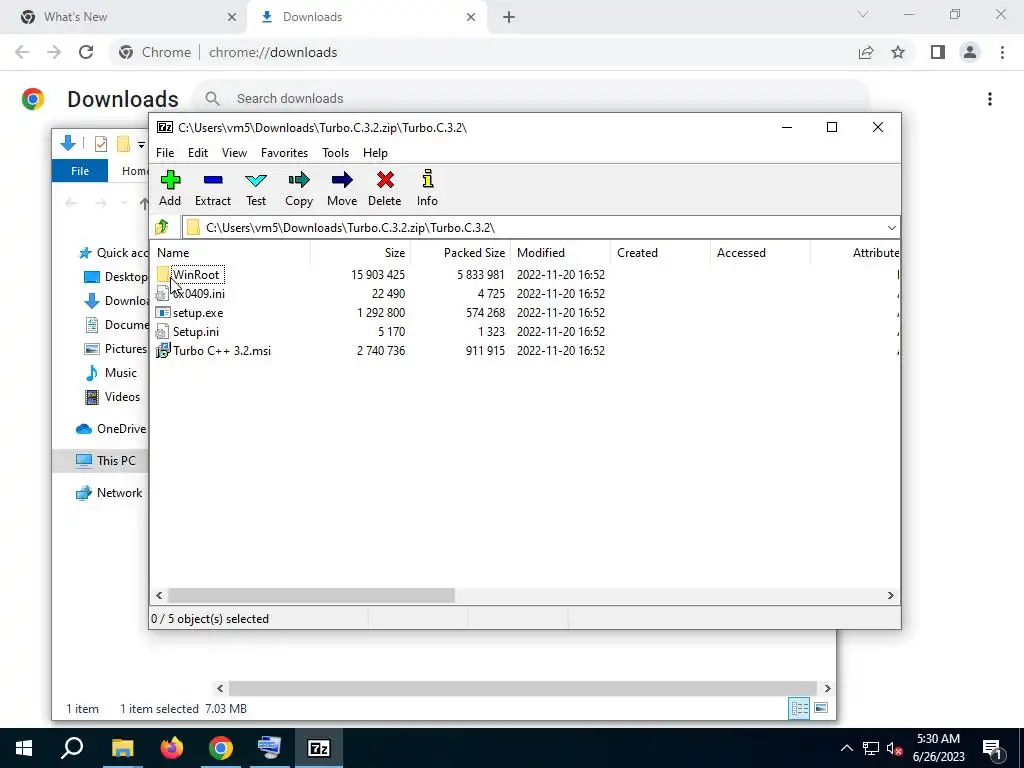This screenshot has height=768, width=1024.
Task: Open the File menu in 7-Zip
Action: tap(165, 153)
